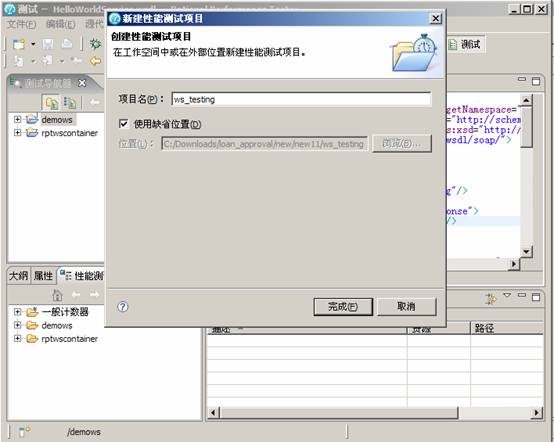The width and height of the screenshot is (554, 442).
Task: Expand the rptwscontainer project in test navigator
Action: click(x=17, y=132)
